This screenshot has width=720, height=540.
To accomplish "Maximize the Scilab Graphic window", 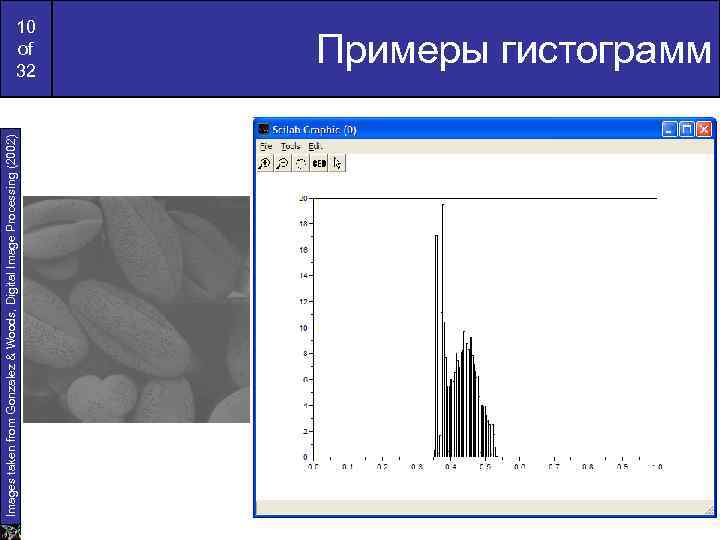I will (x=686, y=129).
